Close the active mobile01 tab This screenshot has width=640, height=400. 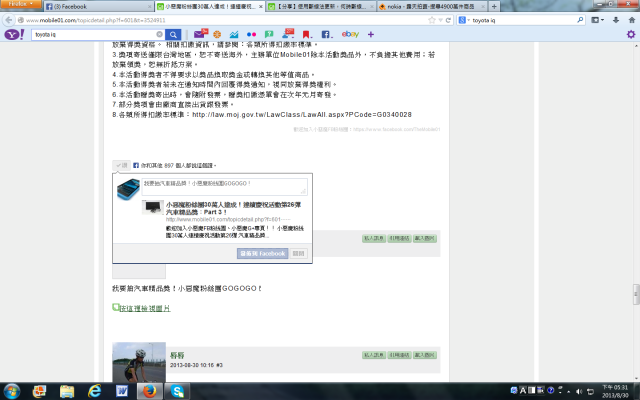(x=261, y=7)
